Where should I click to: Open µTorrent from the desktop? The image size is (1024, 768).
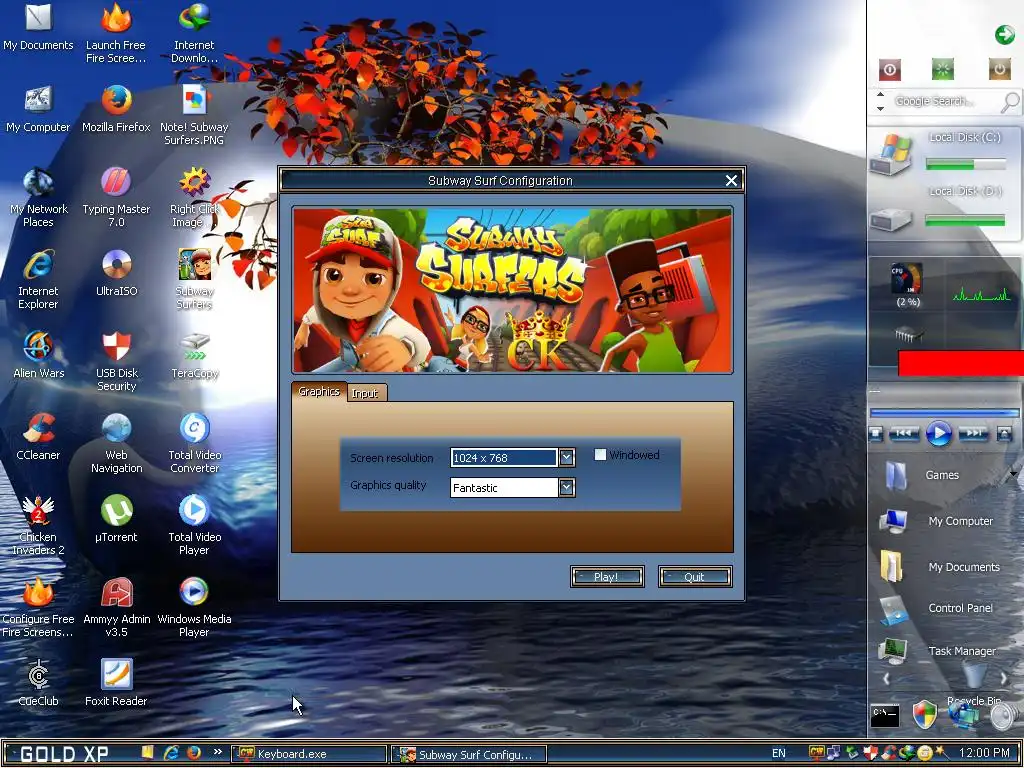[116, 519]
